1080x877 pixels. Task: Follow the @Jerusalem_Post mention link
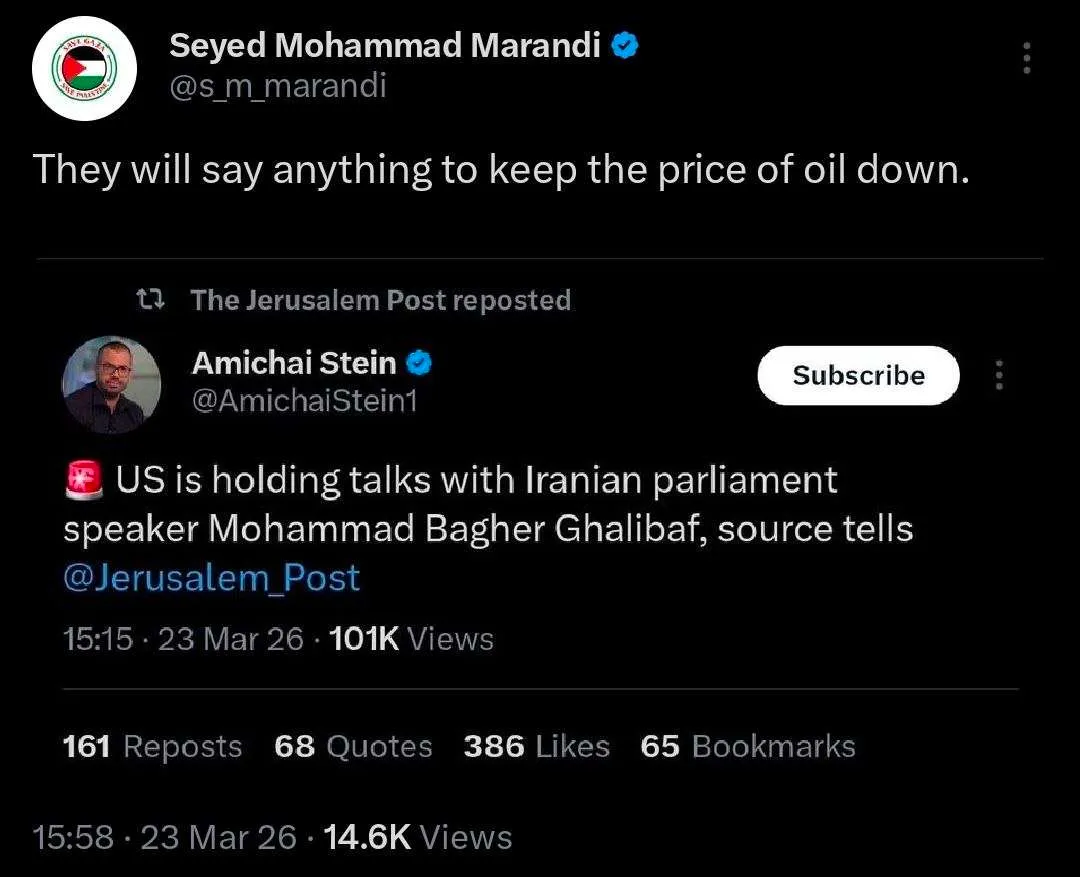click(x=211, y=578)
